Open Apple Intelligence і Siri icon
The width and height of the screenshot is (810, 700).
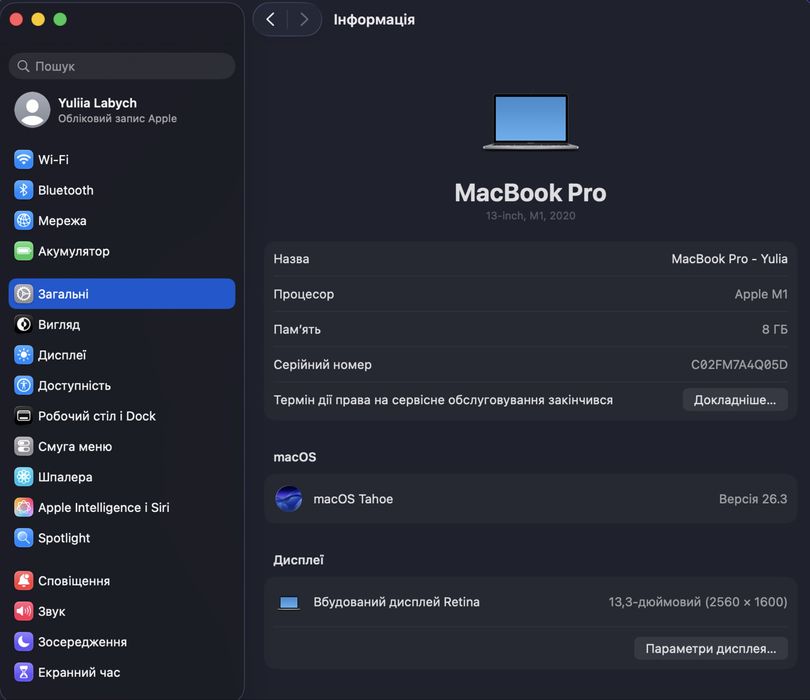coord(23,507)
